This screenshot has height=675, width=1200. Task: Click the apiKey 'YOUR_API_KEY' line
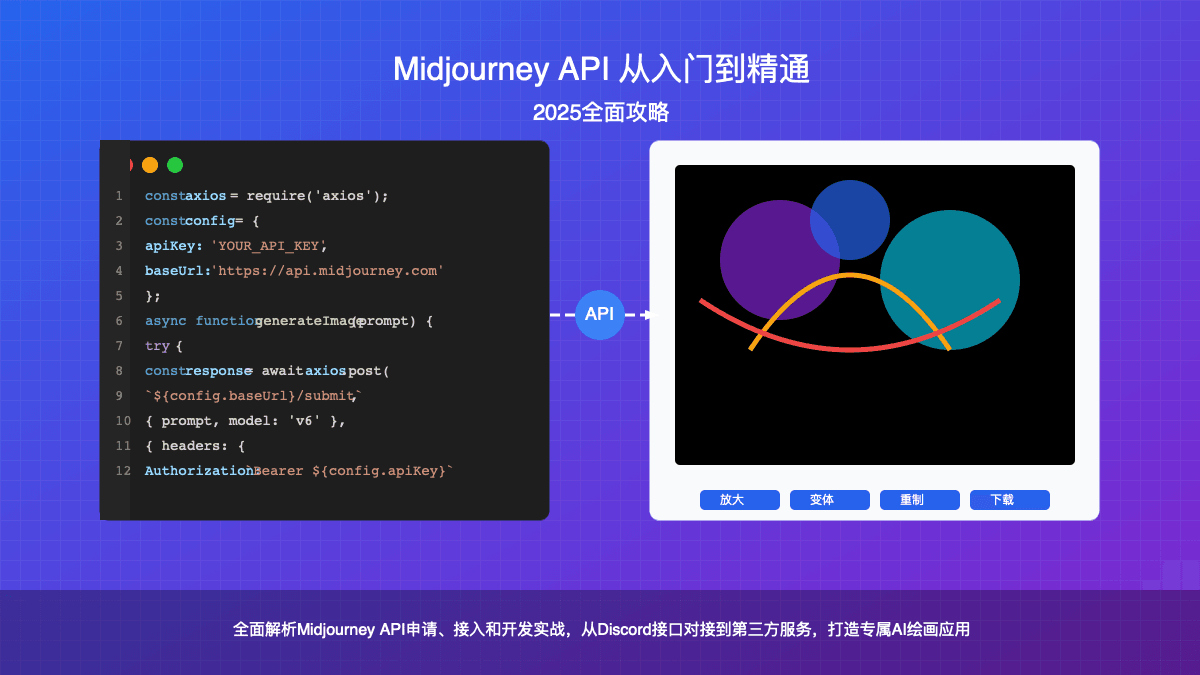237,246
